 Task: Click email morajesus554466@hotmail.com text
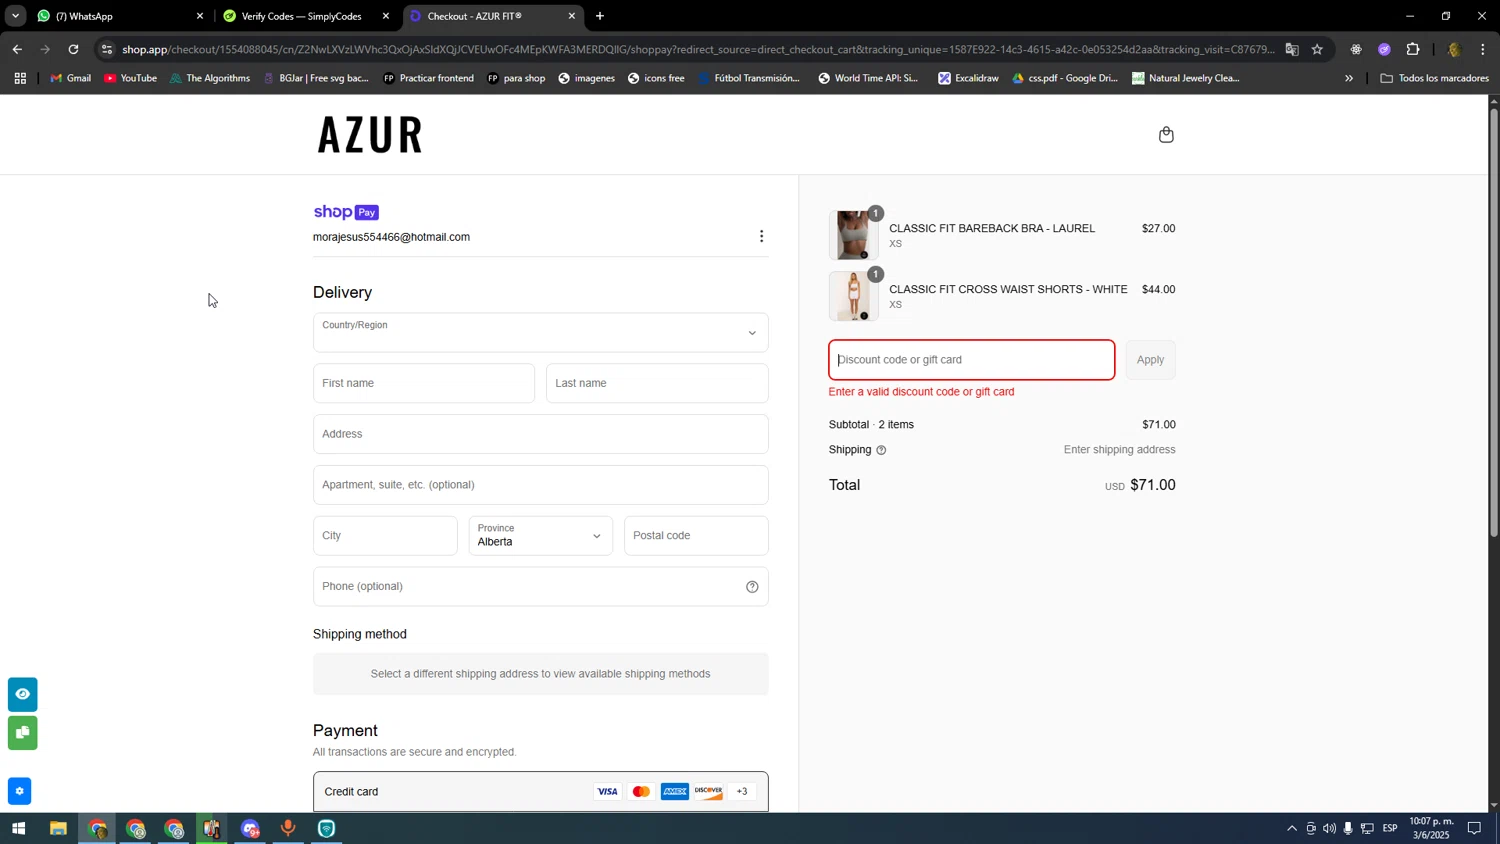391,238
